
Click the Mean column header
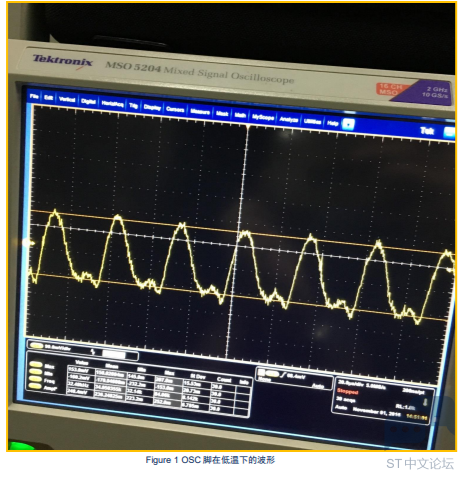[112, 366]
